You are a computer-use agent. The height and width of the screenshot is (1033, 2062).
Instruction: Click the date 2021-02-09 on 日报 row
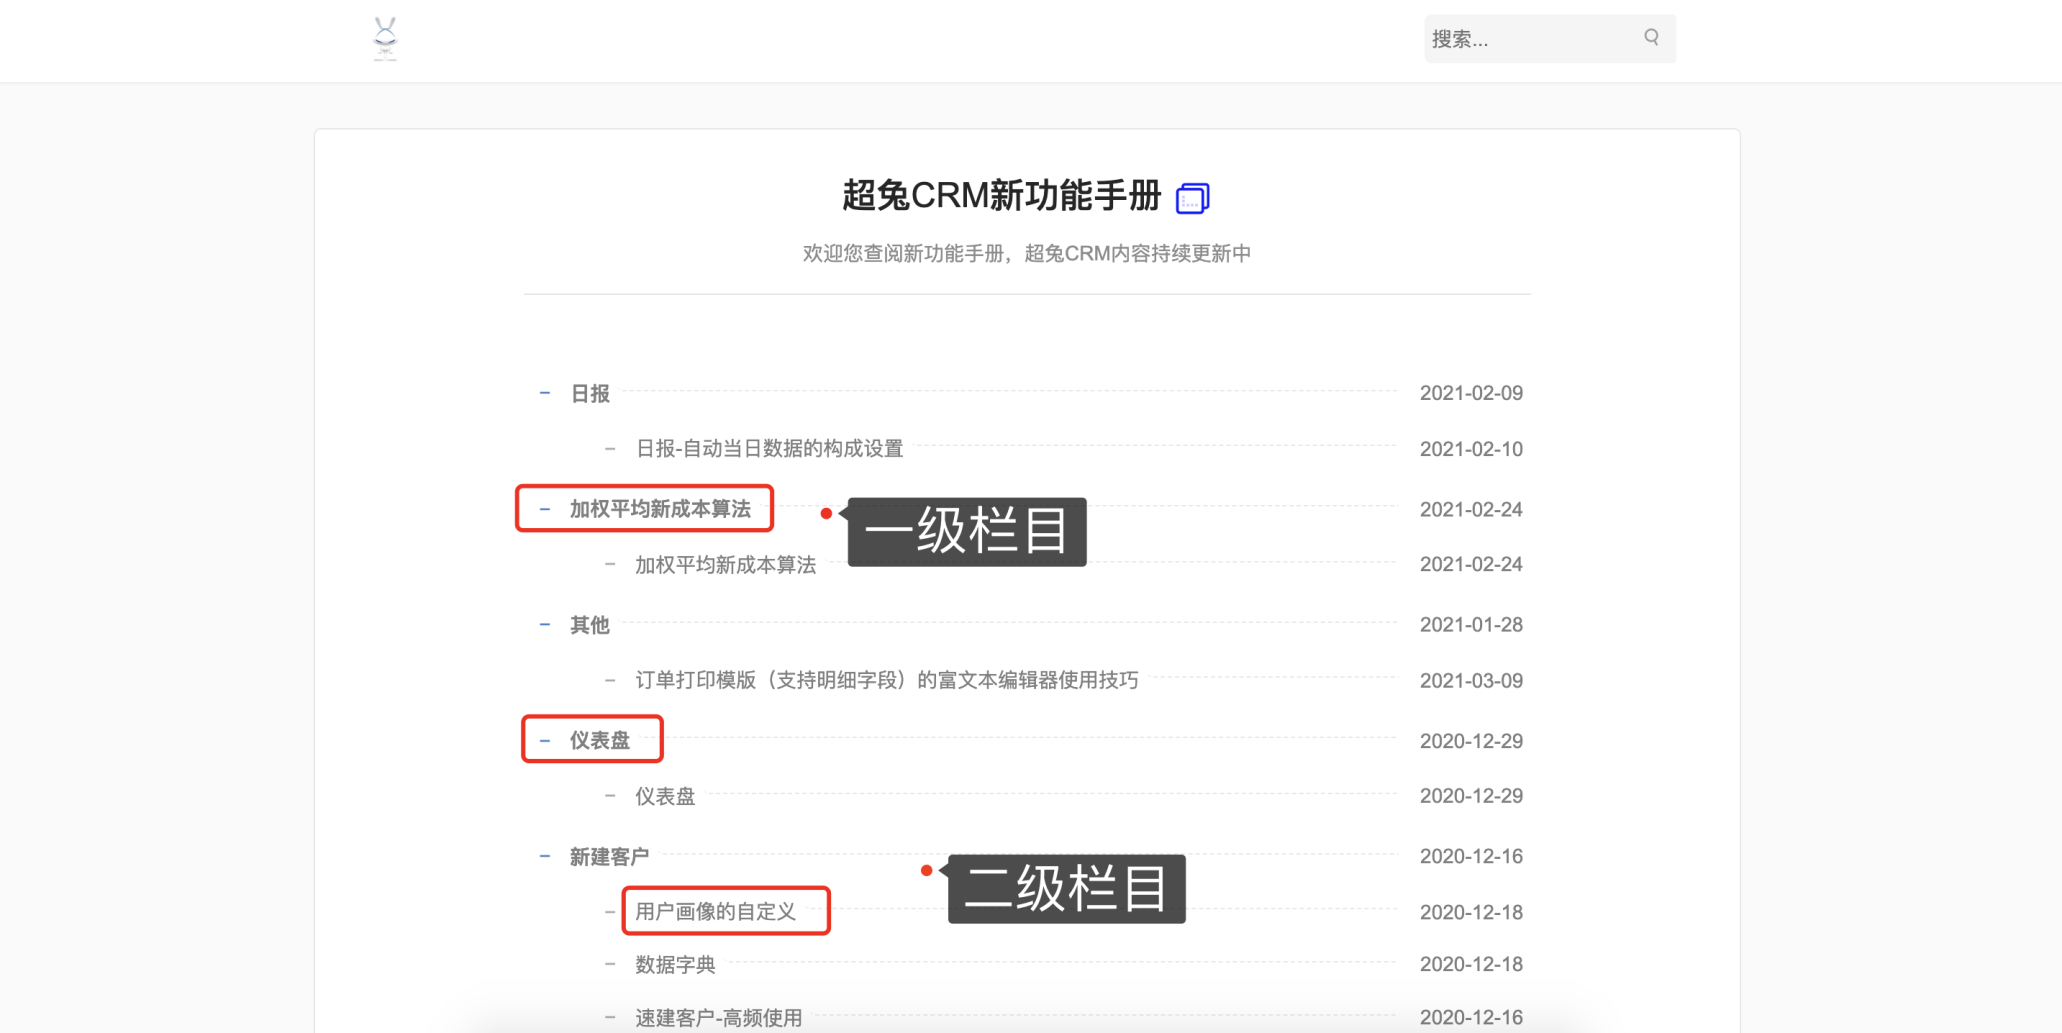(x=1471, y=393)
